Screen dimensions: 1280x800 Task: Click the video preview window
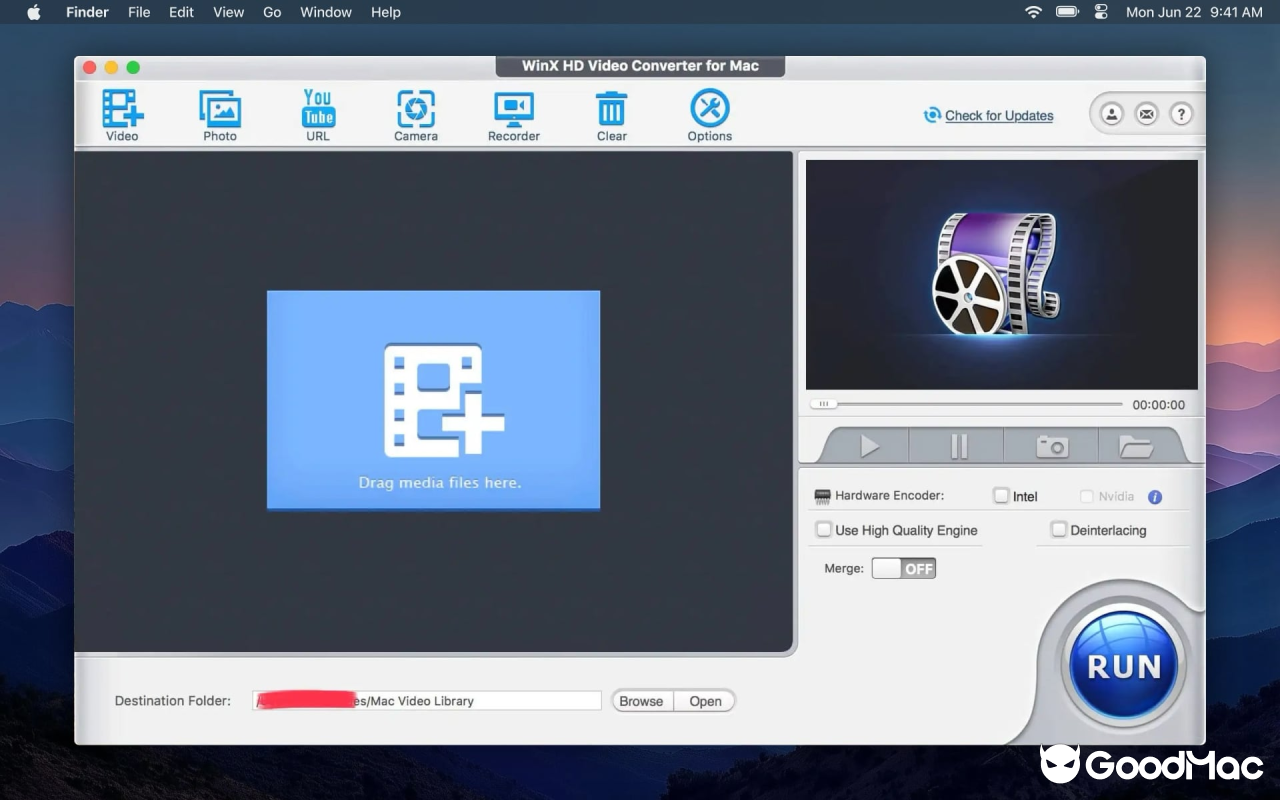pos(1002,275)
